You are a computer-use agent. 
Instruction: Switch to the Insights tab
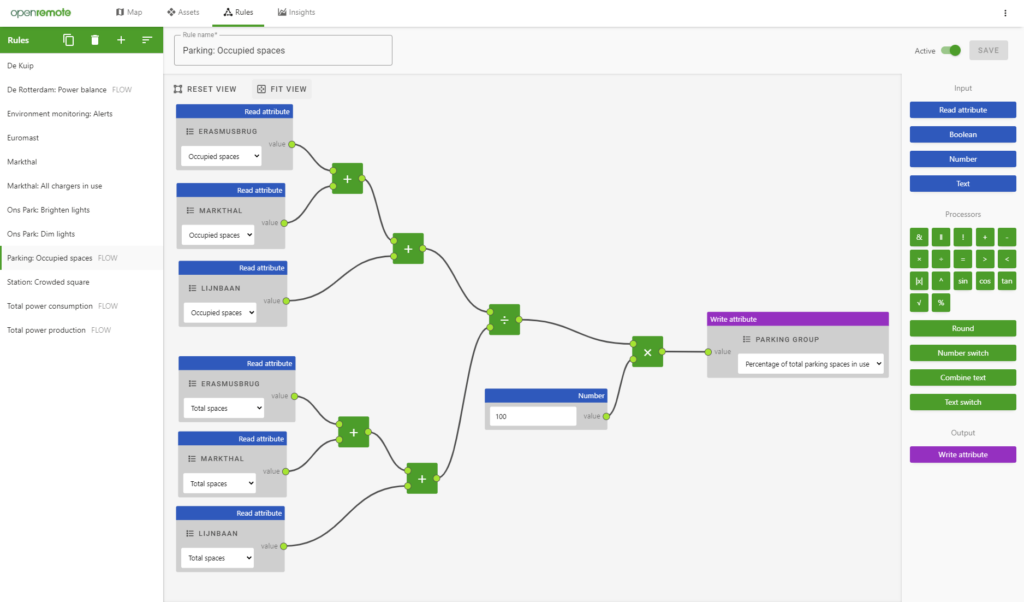pos(296,13)
